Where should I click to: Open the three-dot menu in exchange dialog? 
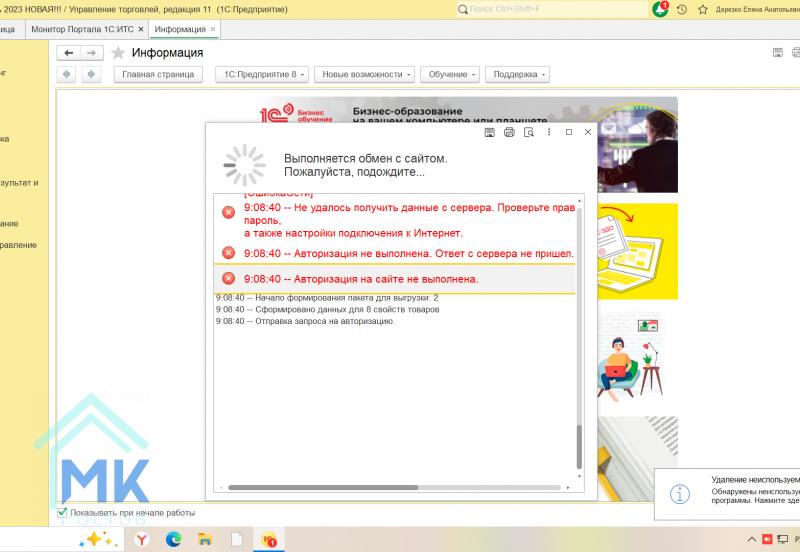[549, 132]
